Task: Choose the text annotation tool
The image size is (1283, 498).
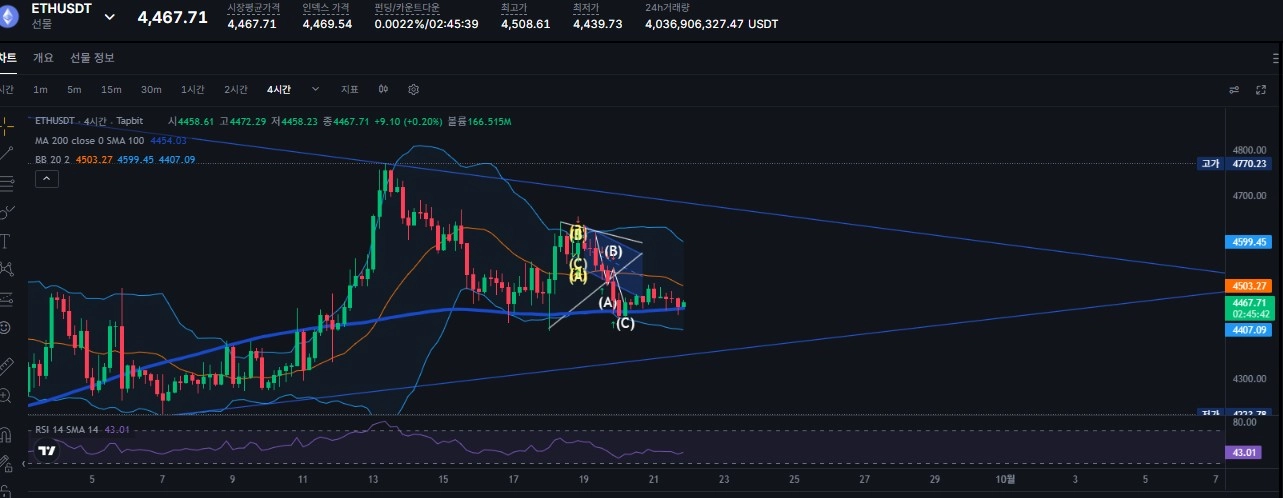Action: click(6, 240)
